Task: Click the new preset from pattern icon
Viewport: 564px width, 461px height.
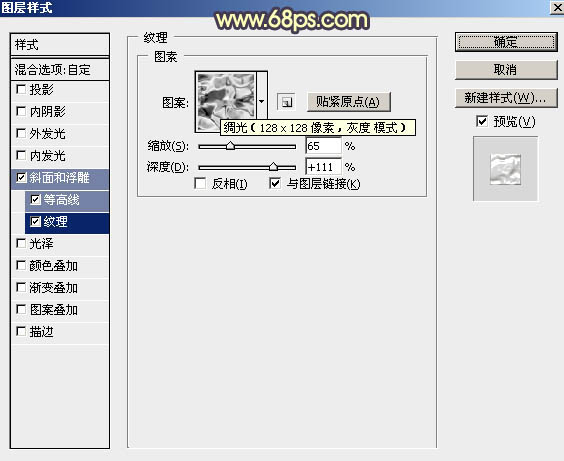Action: click(x=286, y=102)
